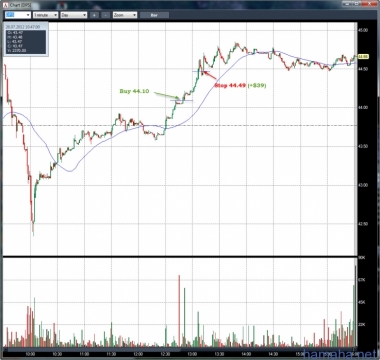
Task: Open the symbol selector dropdown
Action: (x=18, y=15)
